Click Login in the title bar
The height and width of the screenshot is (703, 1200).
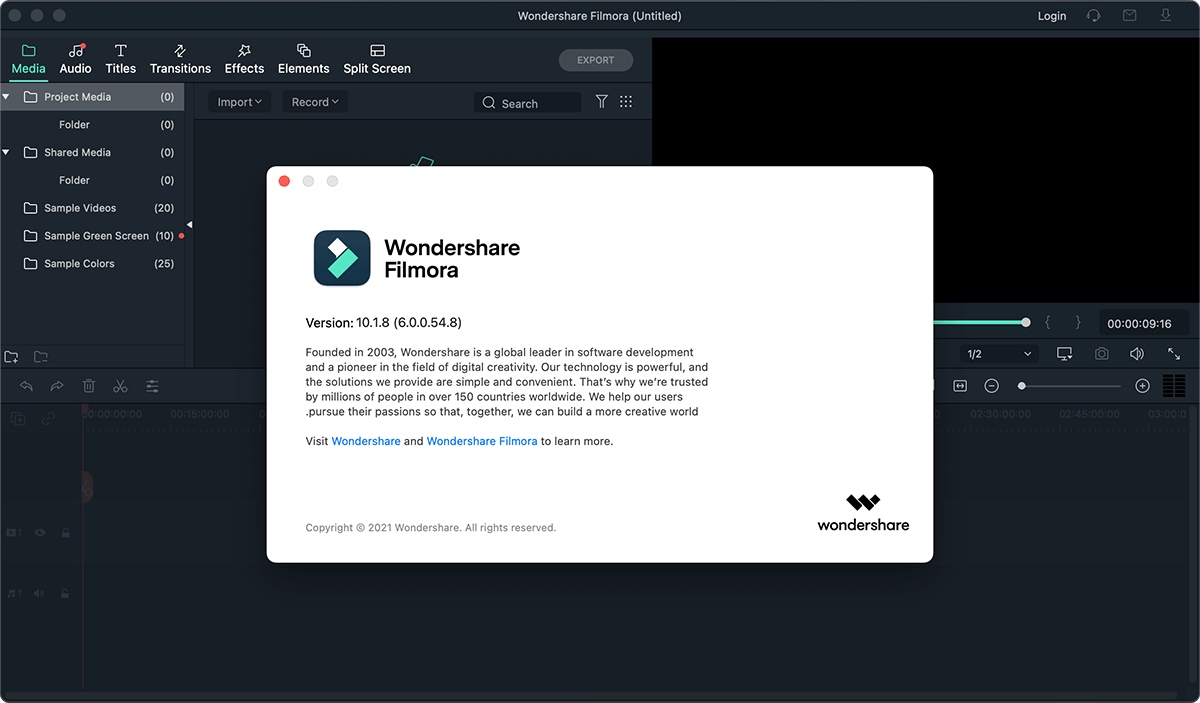tap(1052, 16)
